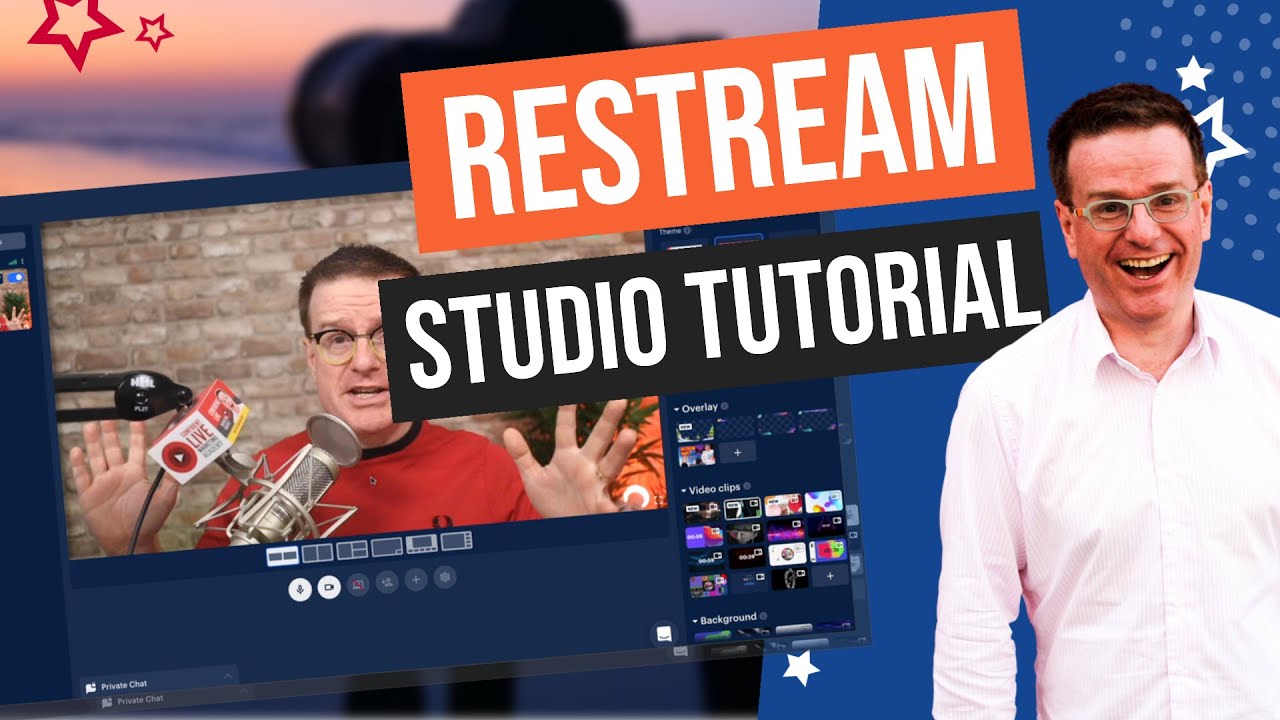This screenshot has width=1280, height=720.
Task: Collapse the Video clips section arrow
Action: click(684, 491)
